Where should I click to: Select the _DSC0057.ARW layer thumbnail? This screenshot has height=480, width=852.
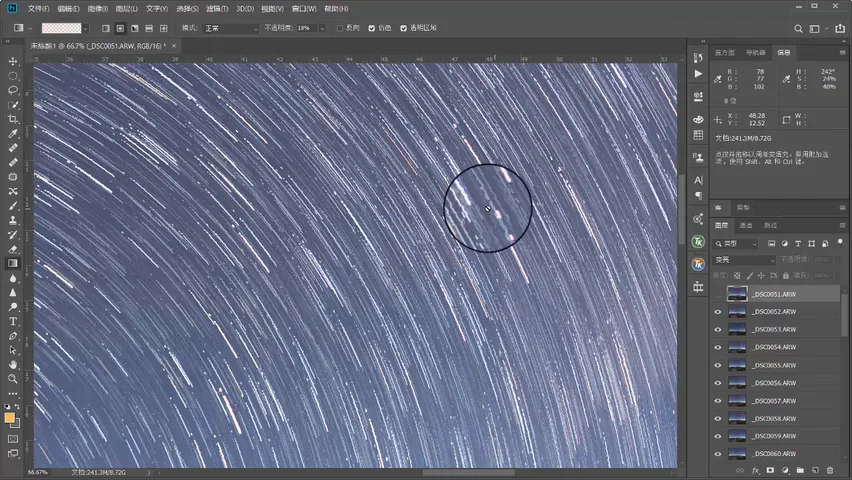737,401
